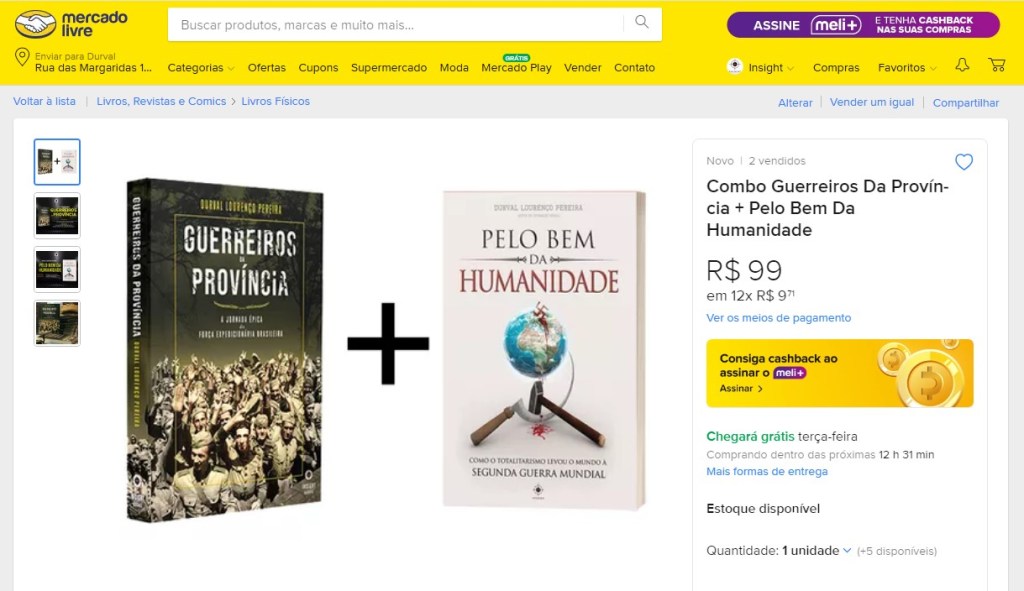This screenshot has height=591, width=1024.
Task: Select Moda in the navigation menu
Action: (454, 68)
